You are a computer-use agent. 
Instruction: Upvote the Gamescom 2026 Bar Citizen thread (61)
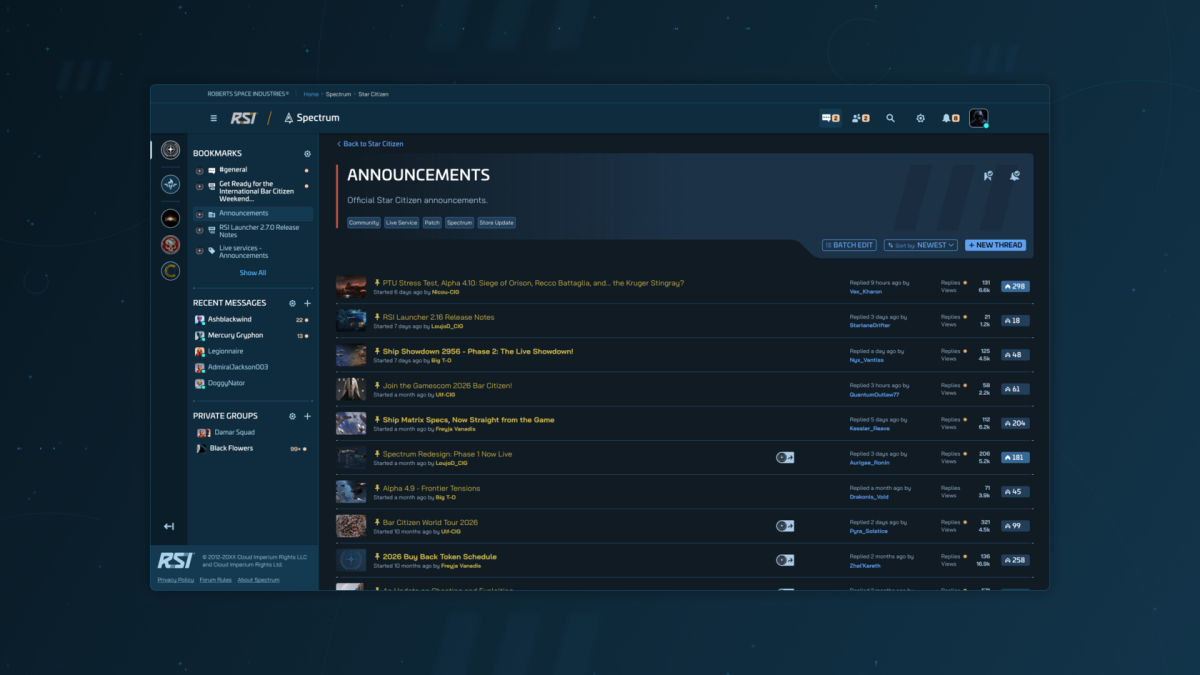(x=1015, y=389)
